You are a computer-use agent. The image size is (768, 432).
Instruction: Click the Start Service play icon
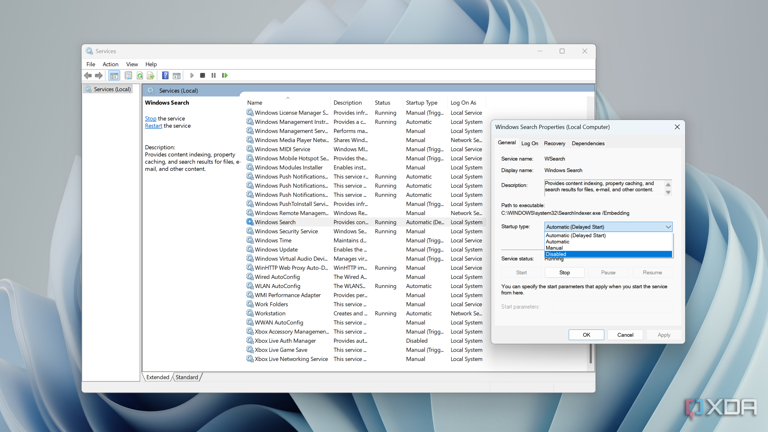click(x=192, y=75)
